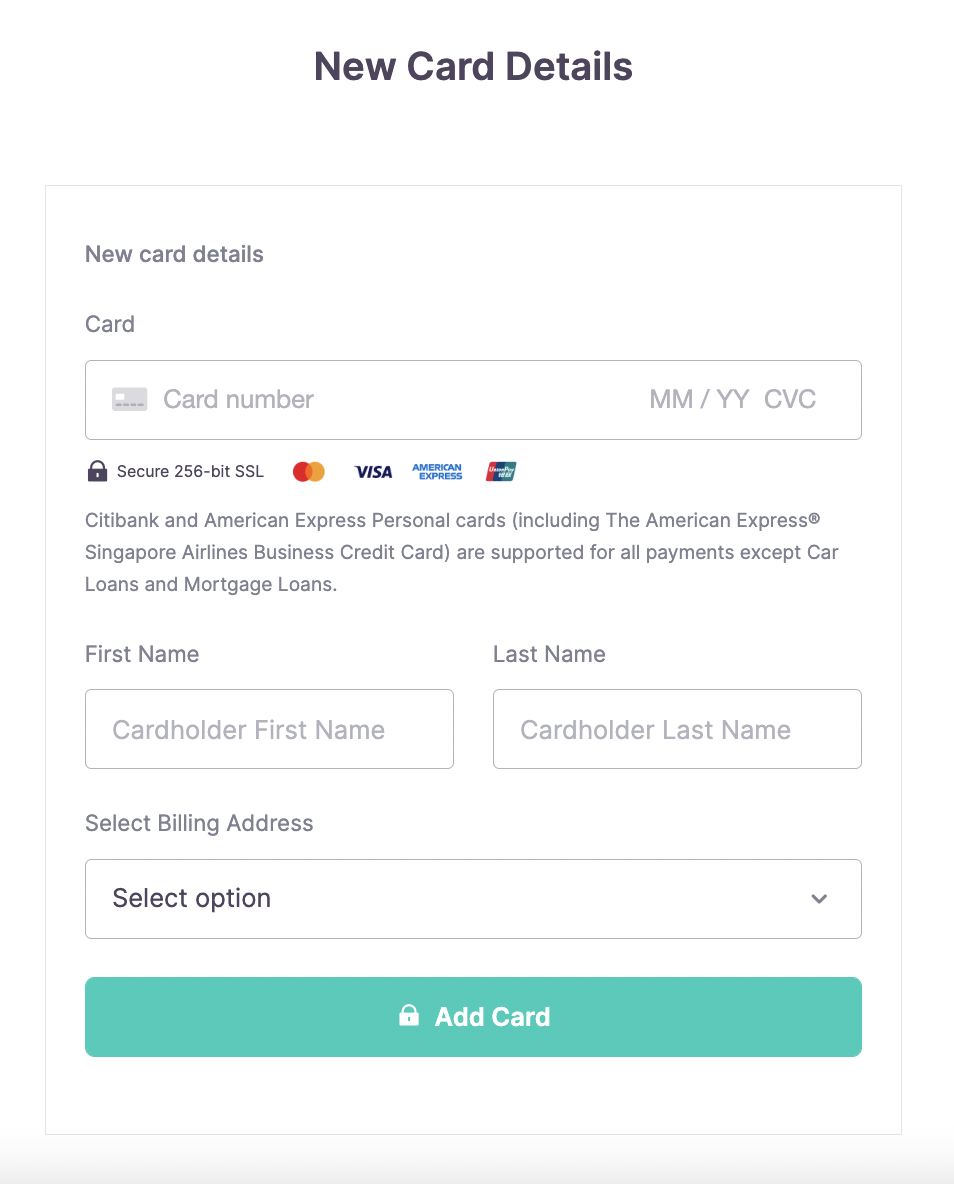Click the Mastercard logo icon
The image size is (954, 1184).
(x=309, y=472)
